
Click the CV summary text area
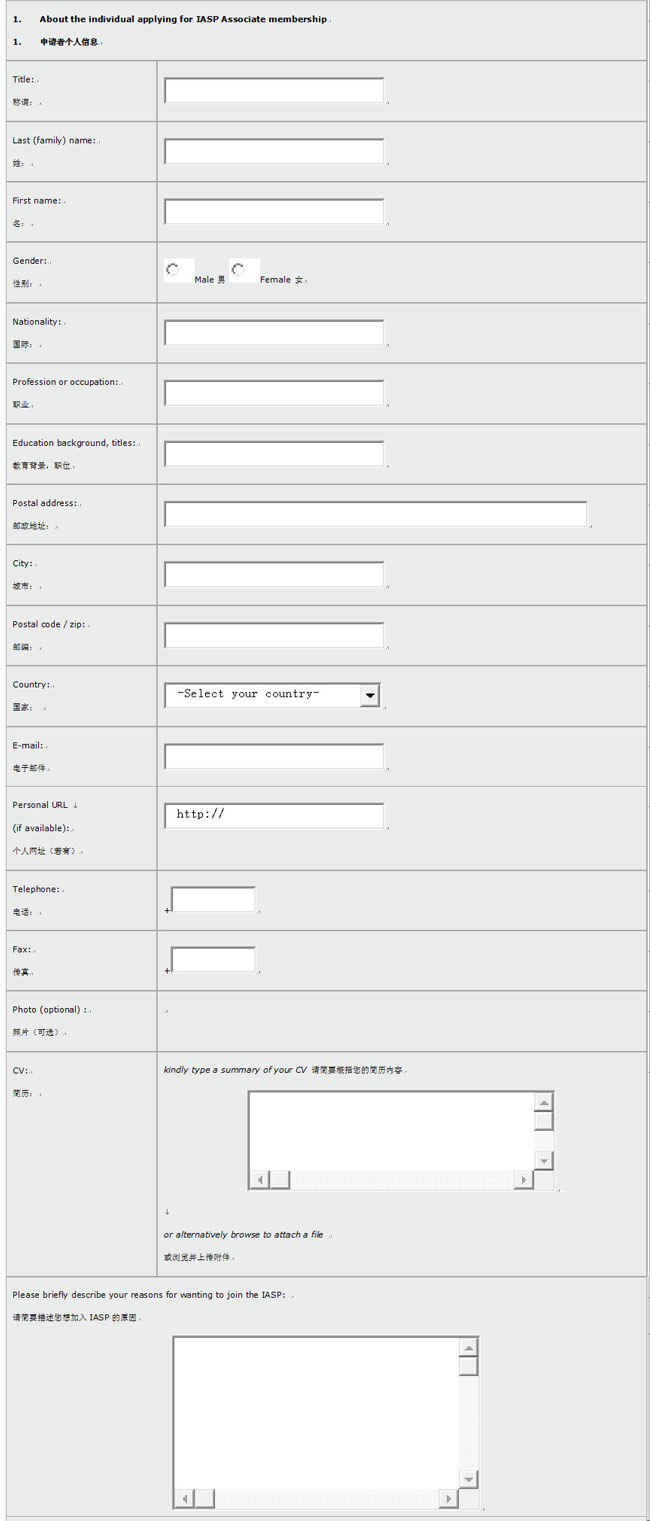[391, 1130]
